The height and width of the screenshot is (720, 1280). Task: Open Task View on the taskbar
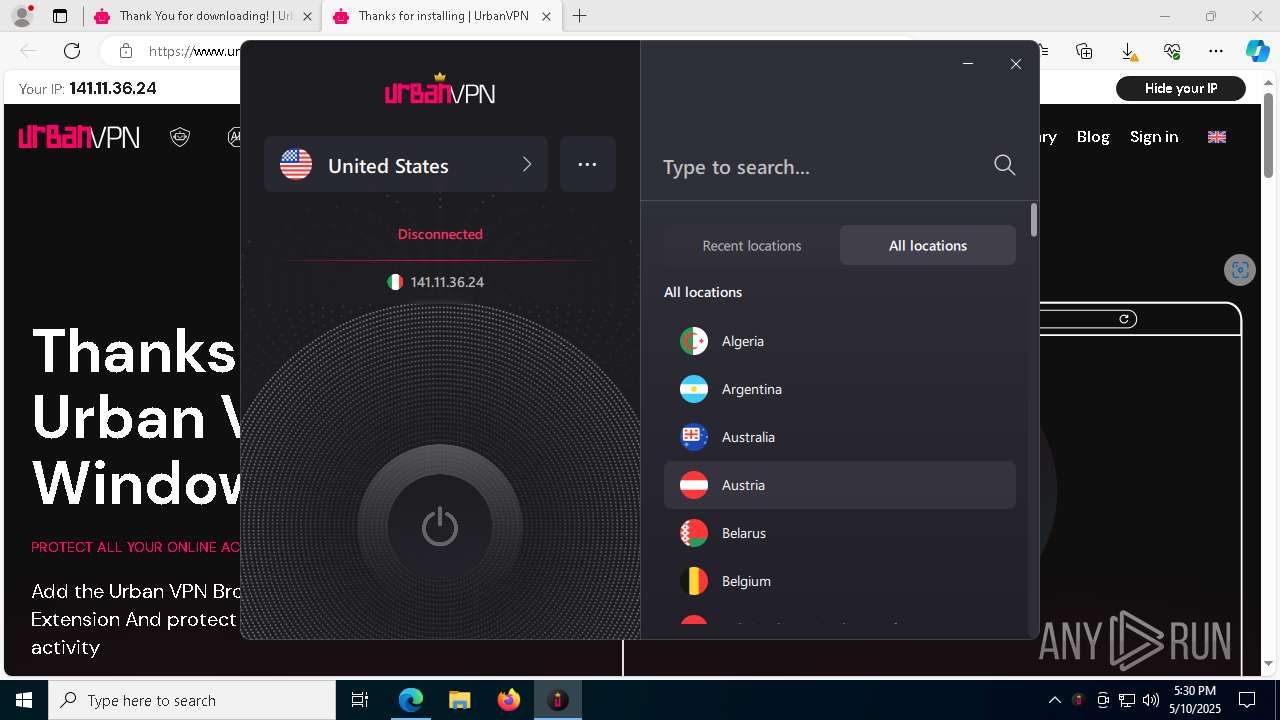point(360,700)
